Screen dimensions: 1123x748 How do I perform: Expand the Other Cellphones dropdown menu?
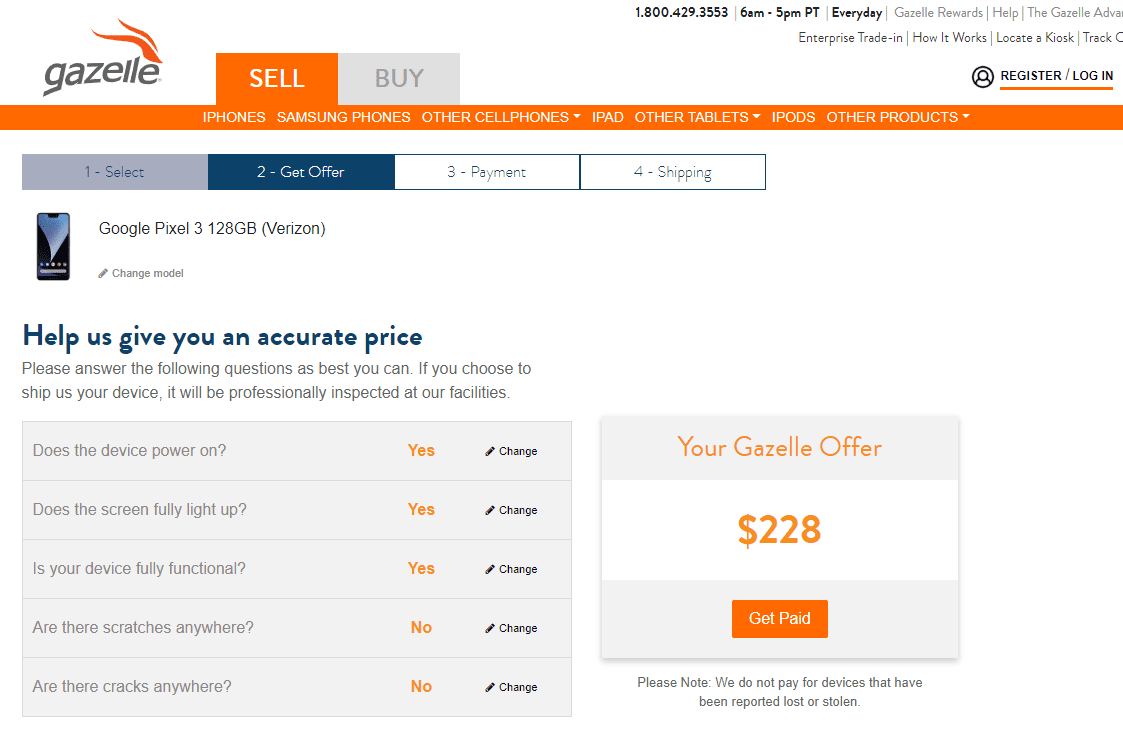coord(501,117)
